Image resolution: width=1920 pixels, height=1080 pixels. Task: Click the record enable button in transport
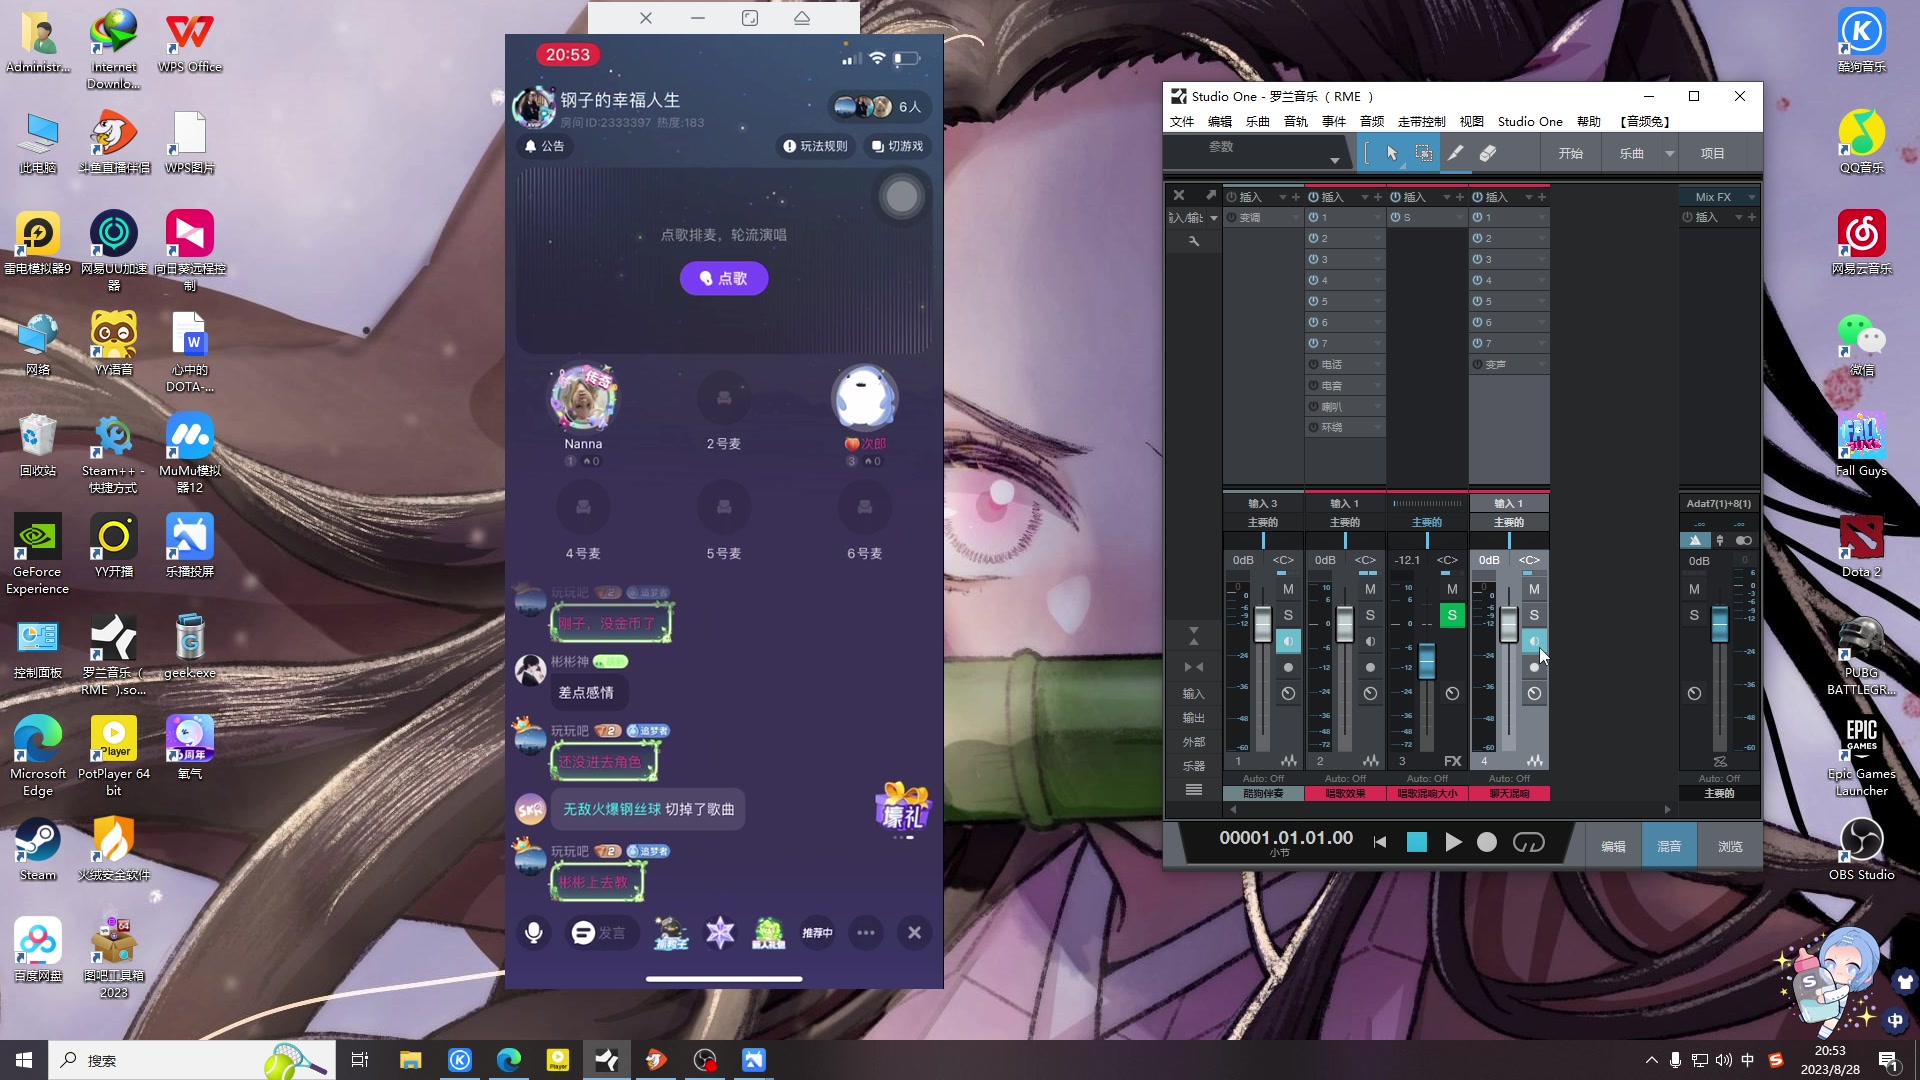pos(1487,843)
